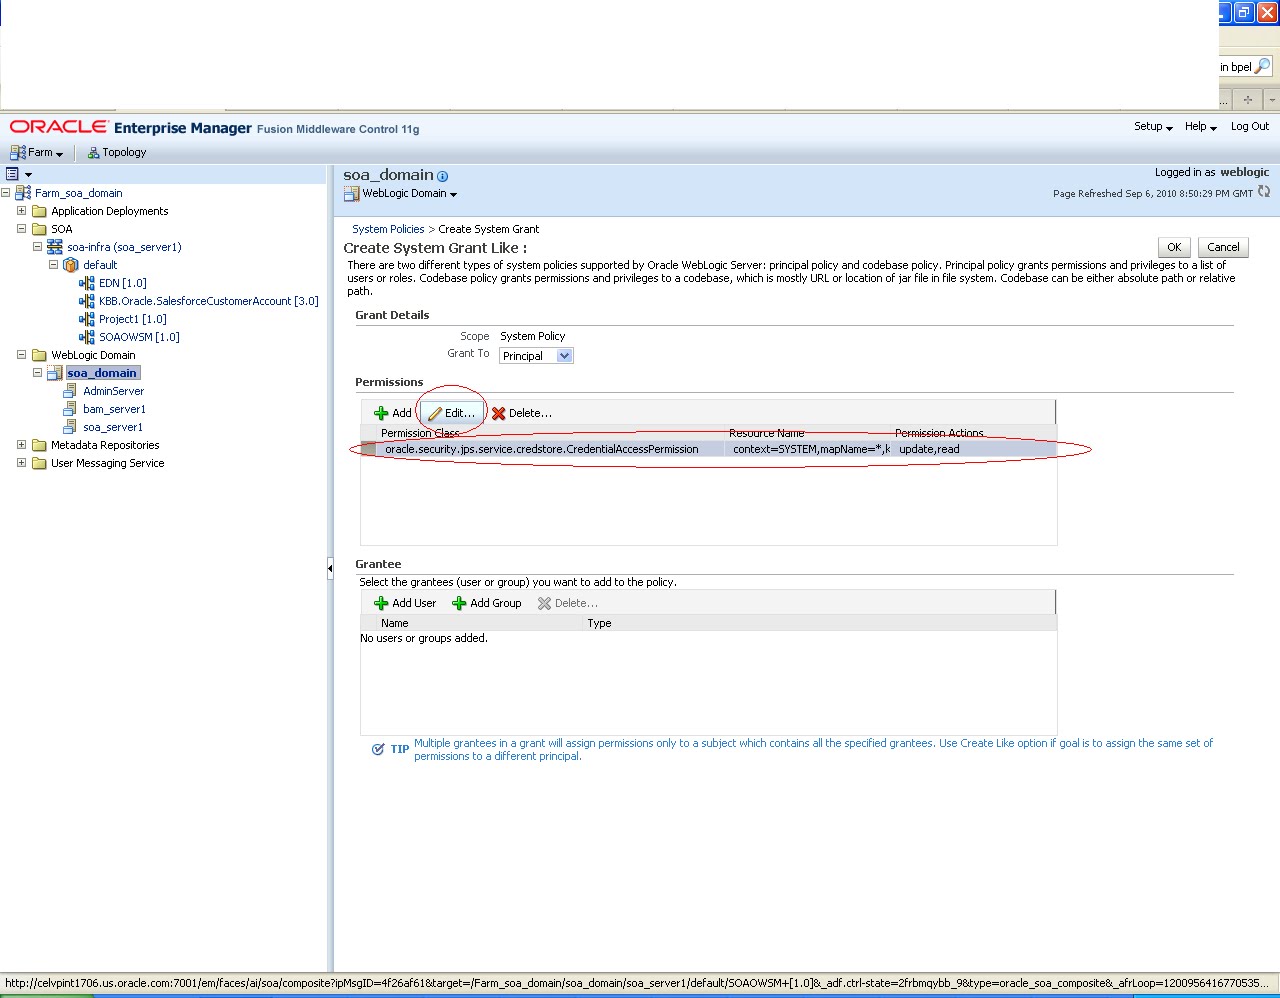The image size is (1280, 998).
Task: Click the collapse arrow on the navigation pane divider
Action: [330, 567]
